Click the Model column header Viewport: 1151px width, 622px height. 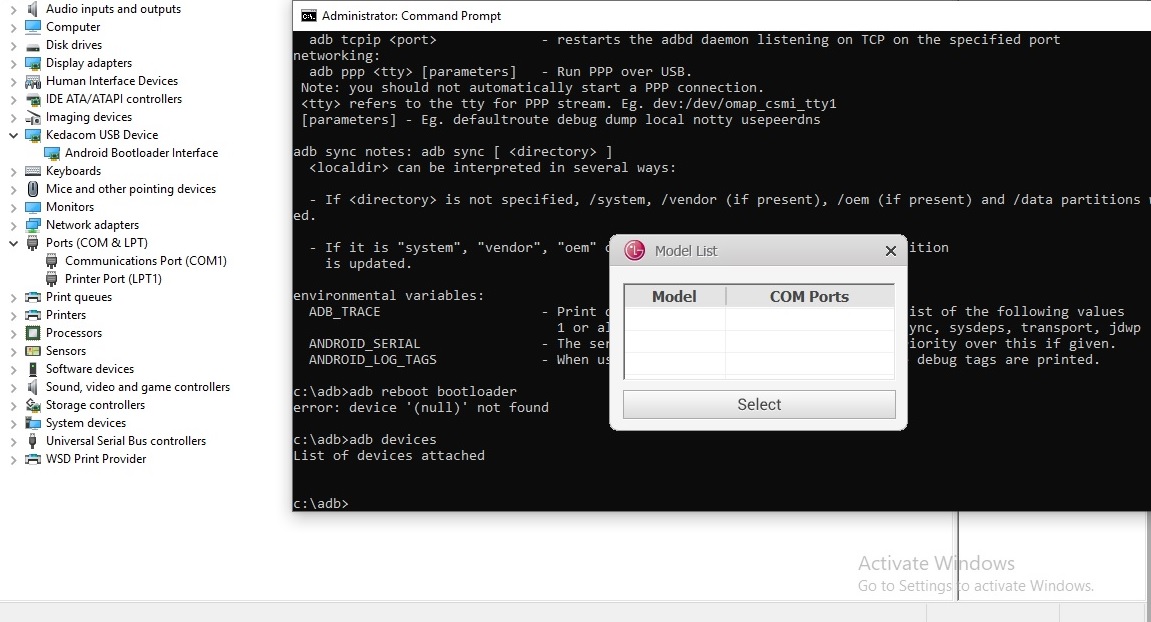point(674,296)
